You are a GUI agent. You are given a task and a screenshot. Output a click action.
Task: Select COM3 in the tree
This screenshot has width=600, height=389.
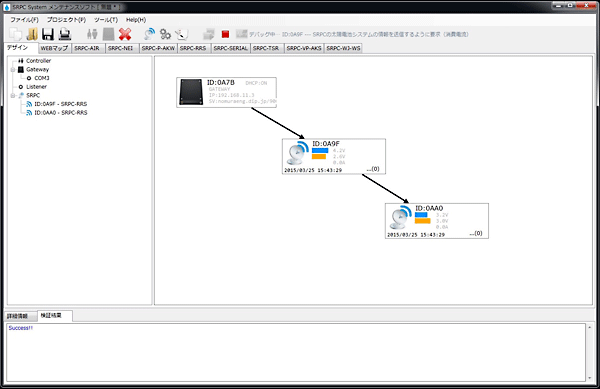click(42, 78)
